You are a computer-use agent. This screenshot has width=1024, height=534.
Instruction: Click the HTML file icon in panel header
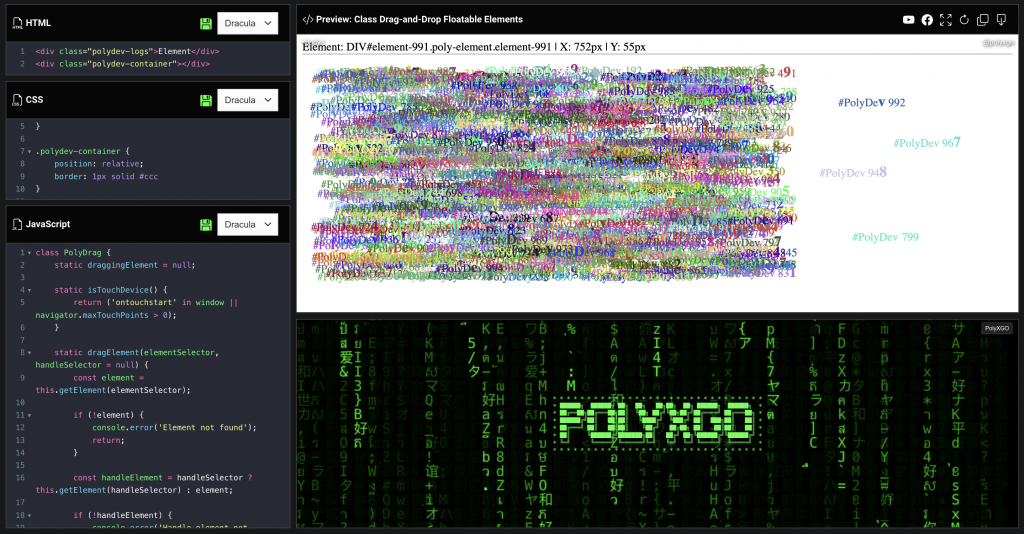click(16, 23)
